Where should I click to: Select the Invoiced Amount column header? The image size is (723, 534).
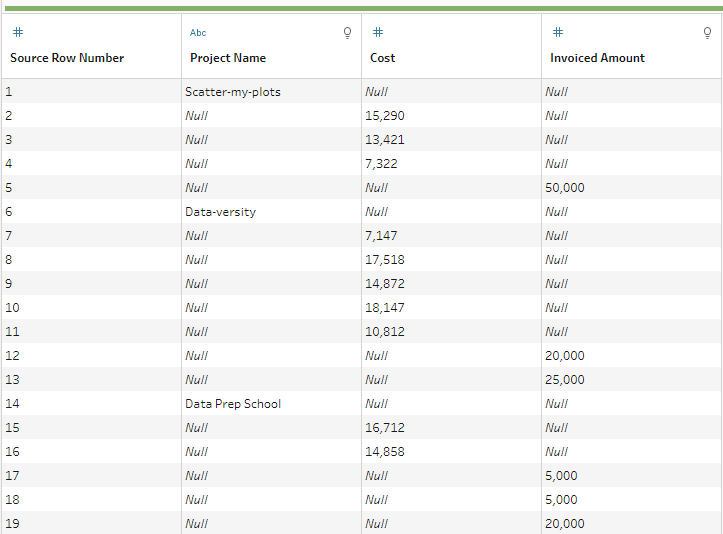pos(597,58)
